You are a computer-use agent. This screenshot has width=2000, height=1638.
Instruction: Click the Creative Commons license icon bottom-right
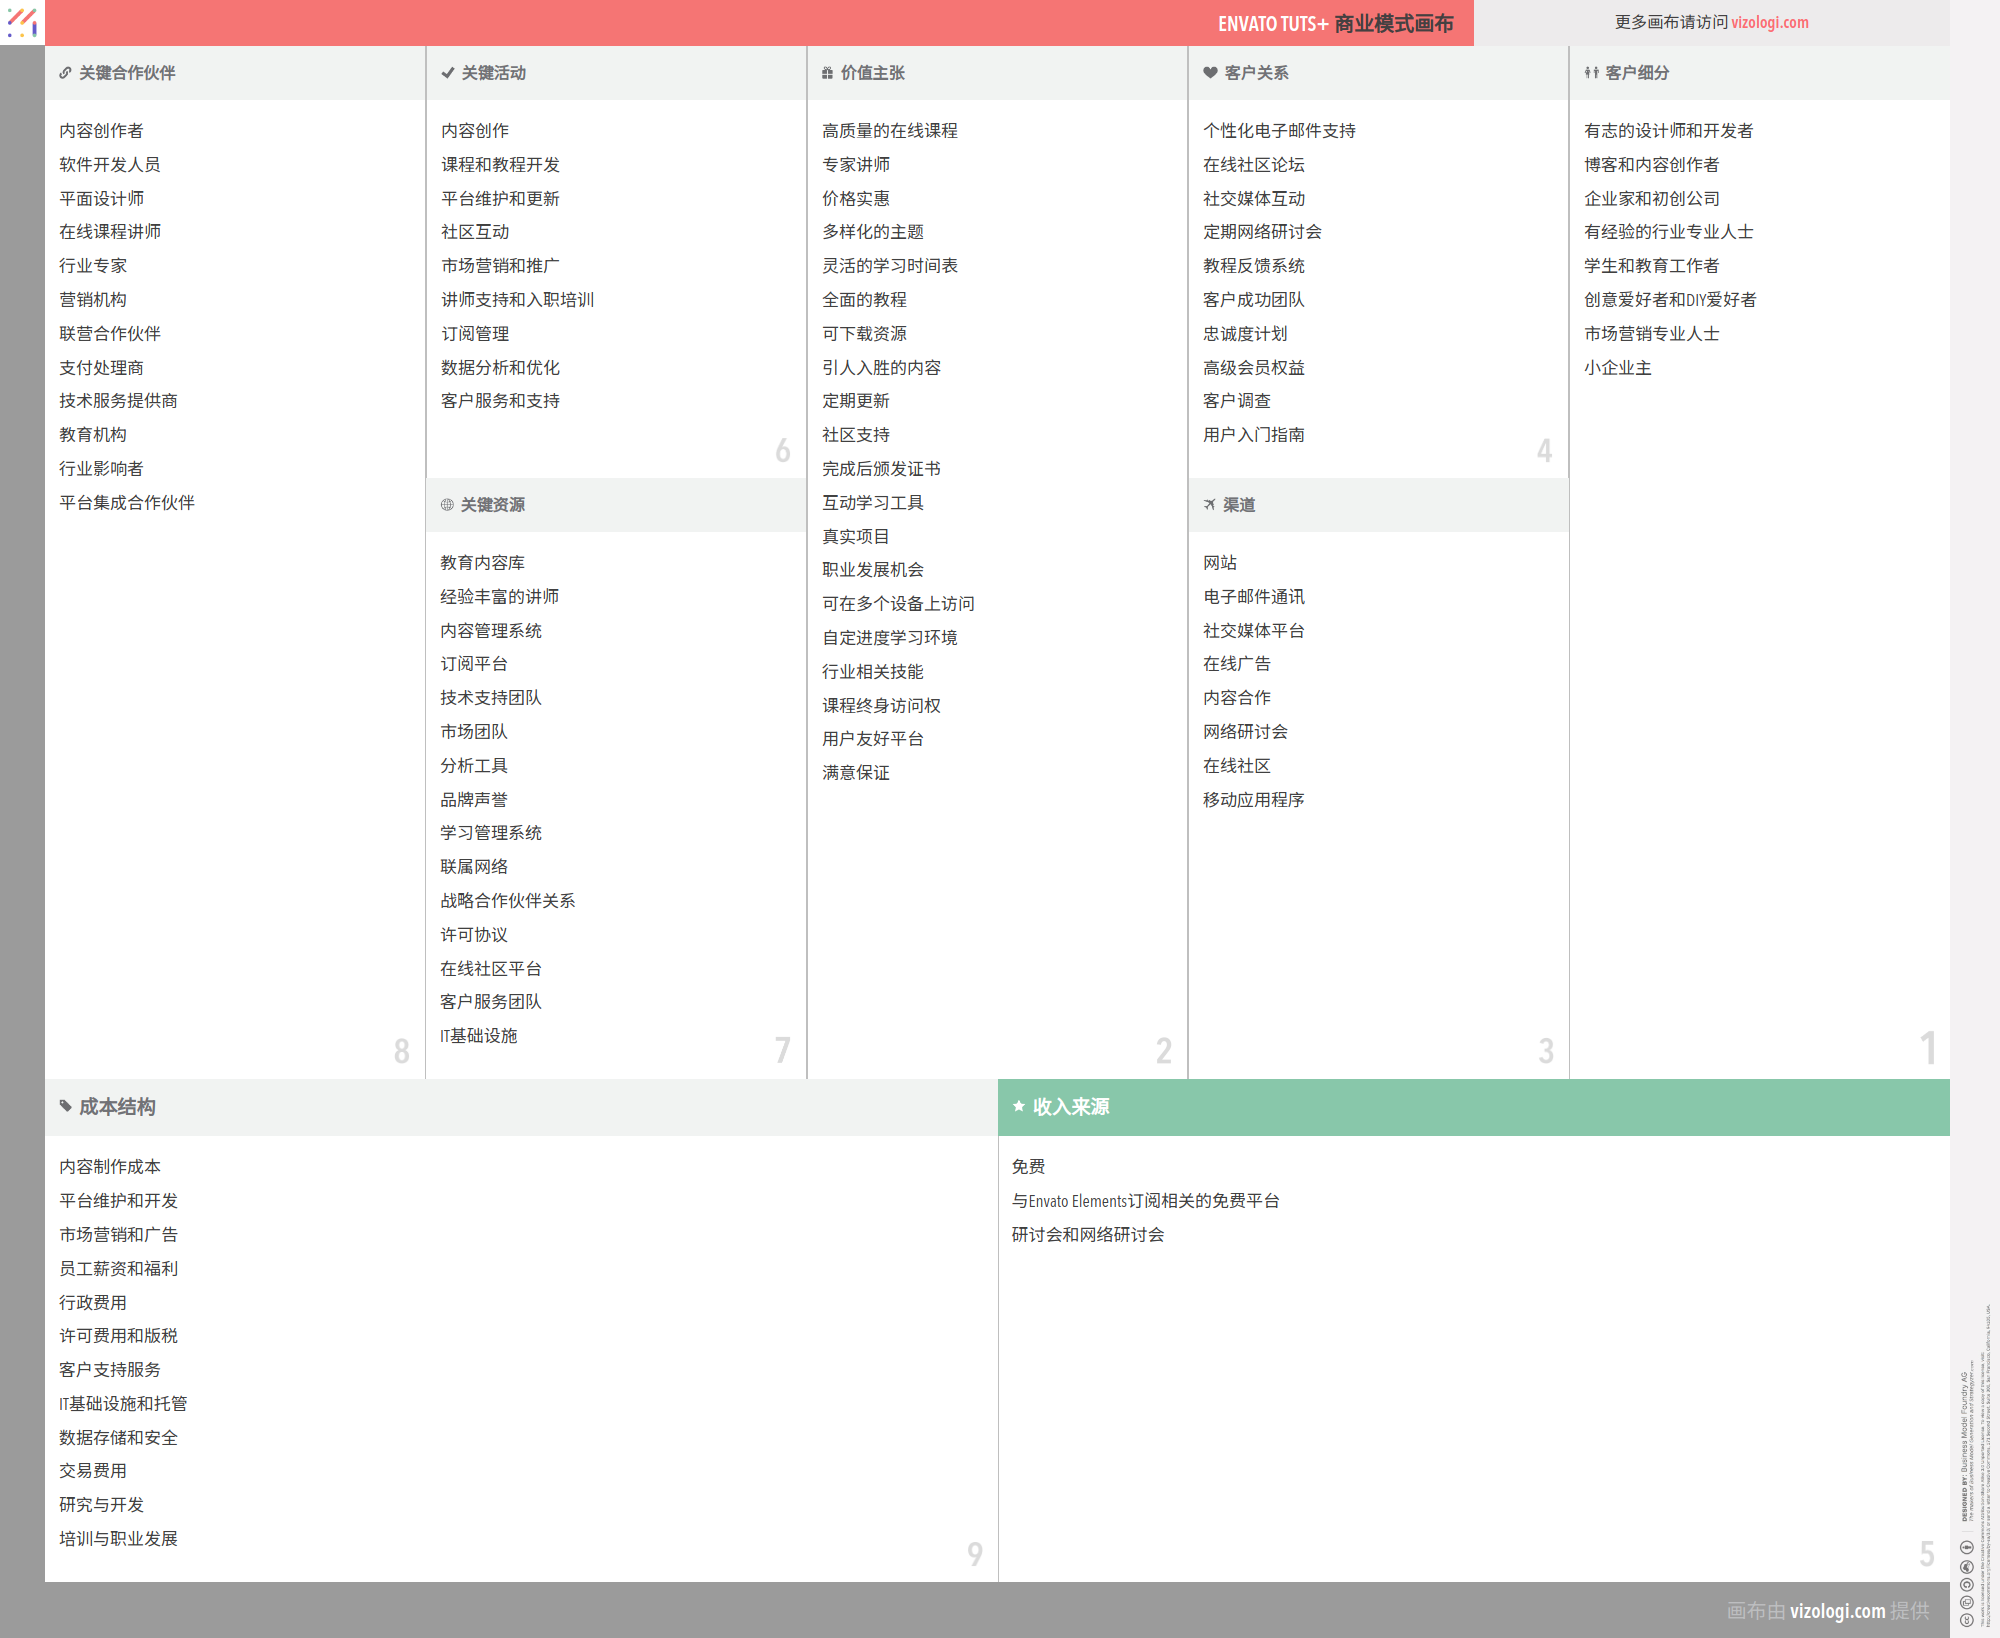tap(1966, 1618)
